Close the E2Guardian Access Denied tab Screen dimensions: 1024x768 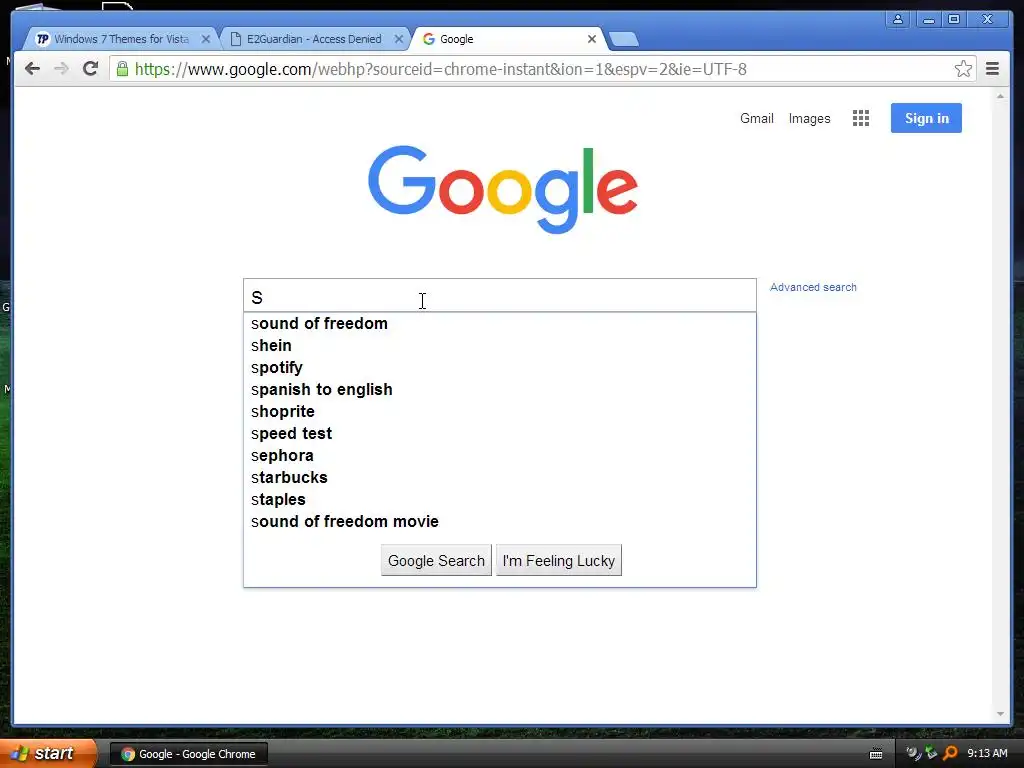(398, 39)
